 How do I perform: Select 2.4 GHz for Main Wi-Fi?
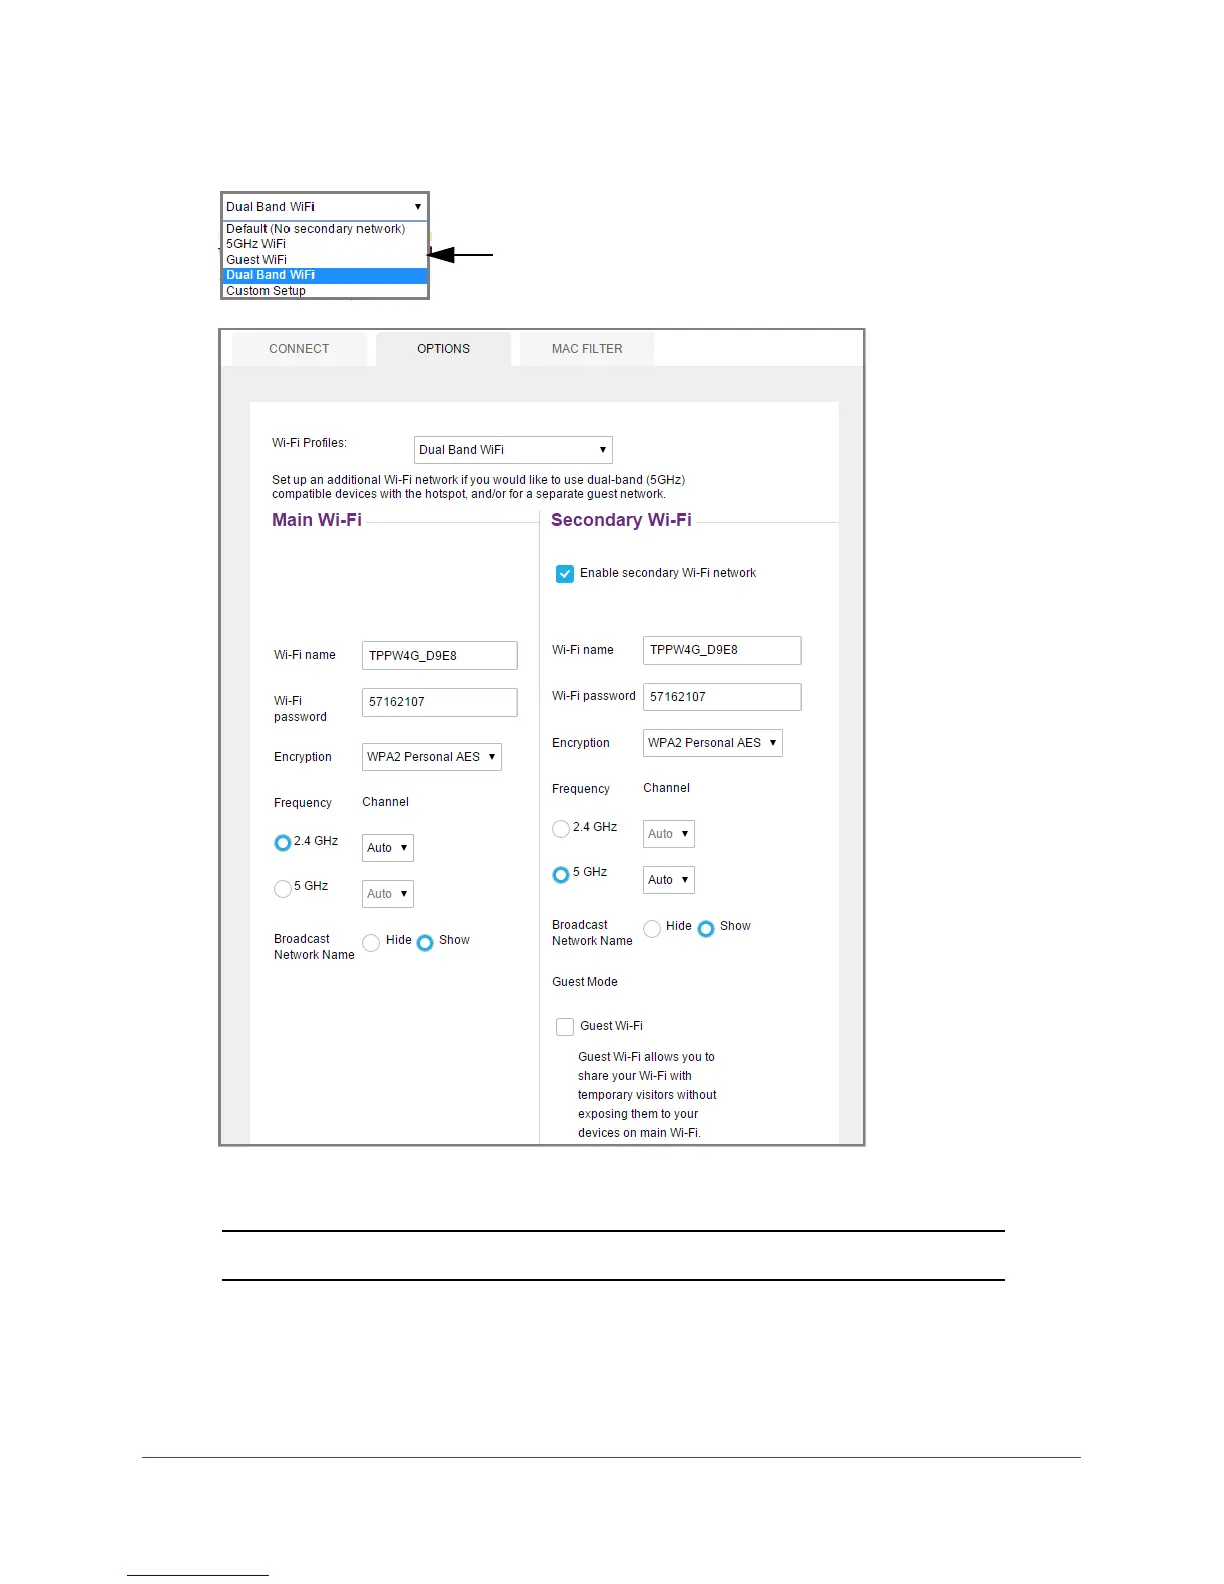click(283, 843)
